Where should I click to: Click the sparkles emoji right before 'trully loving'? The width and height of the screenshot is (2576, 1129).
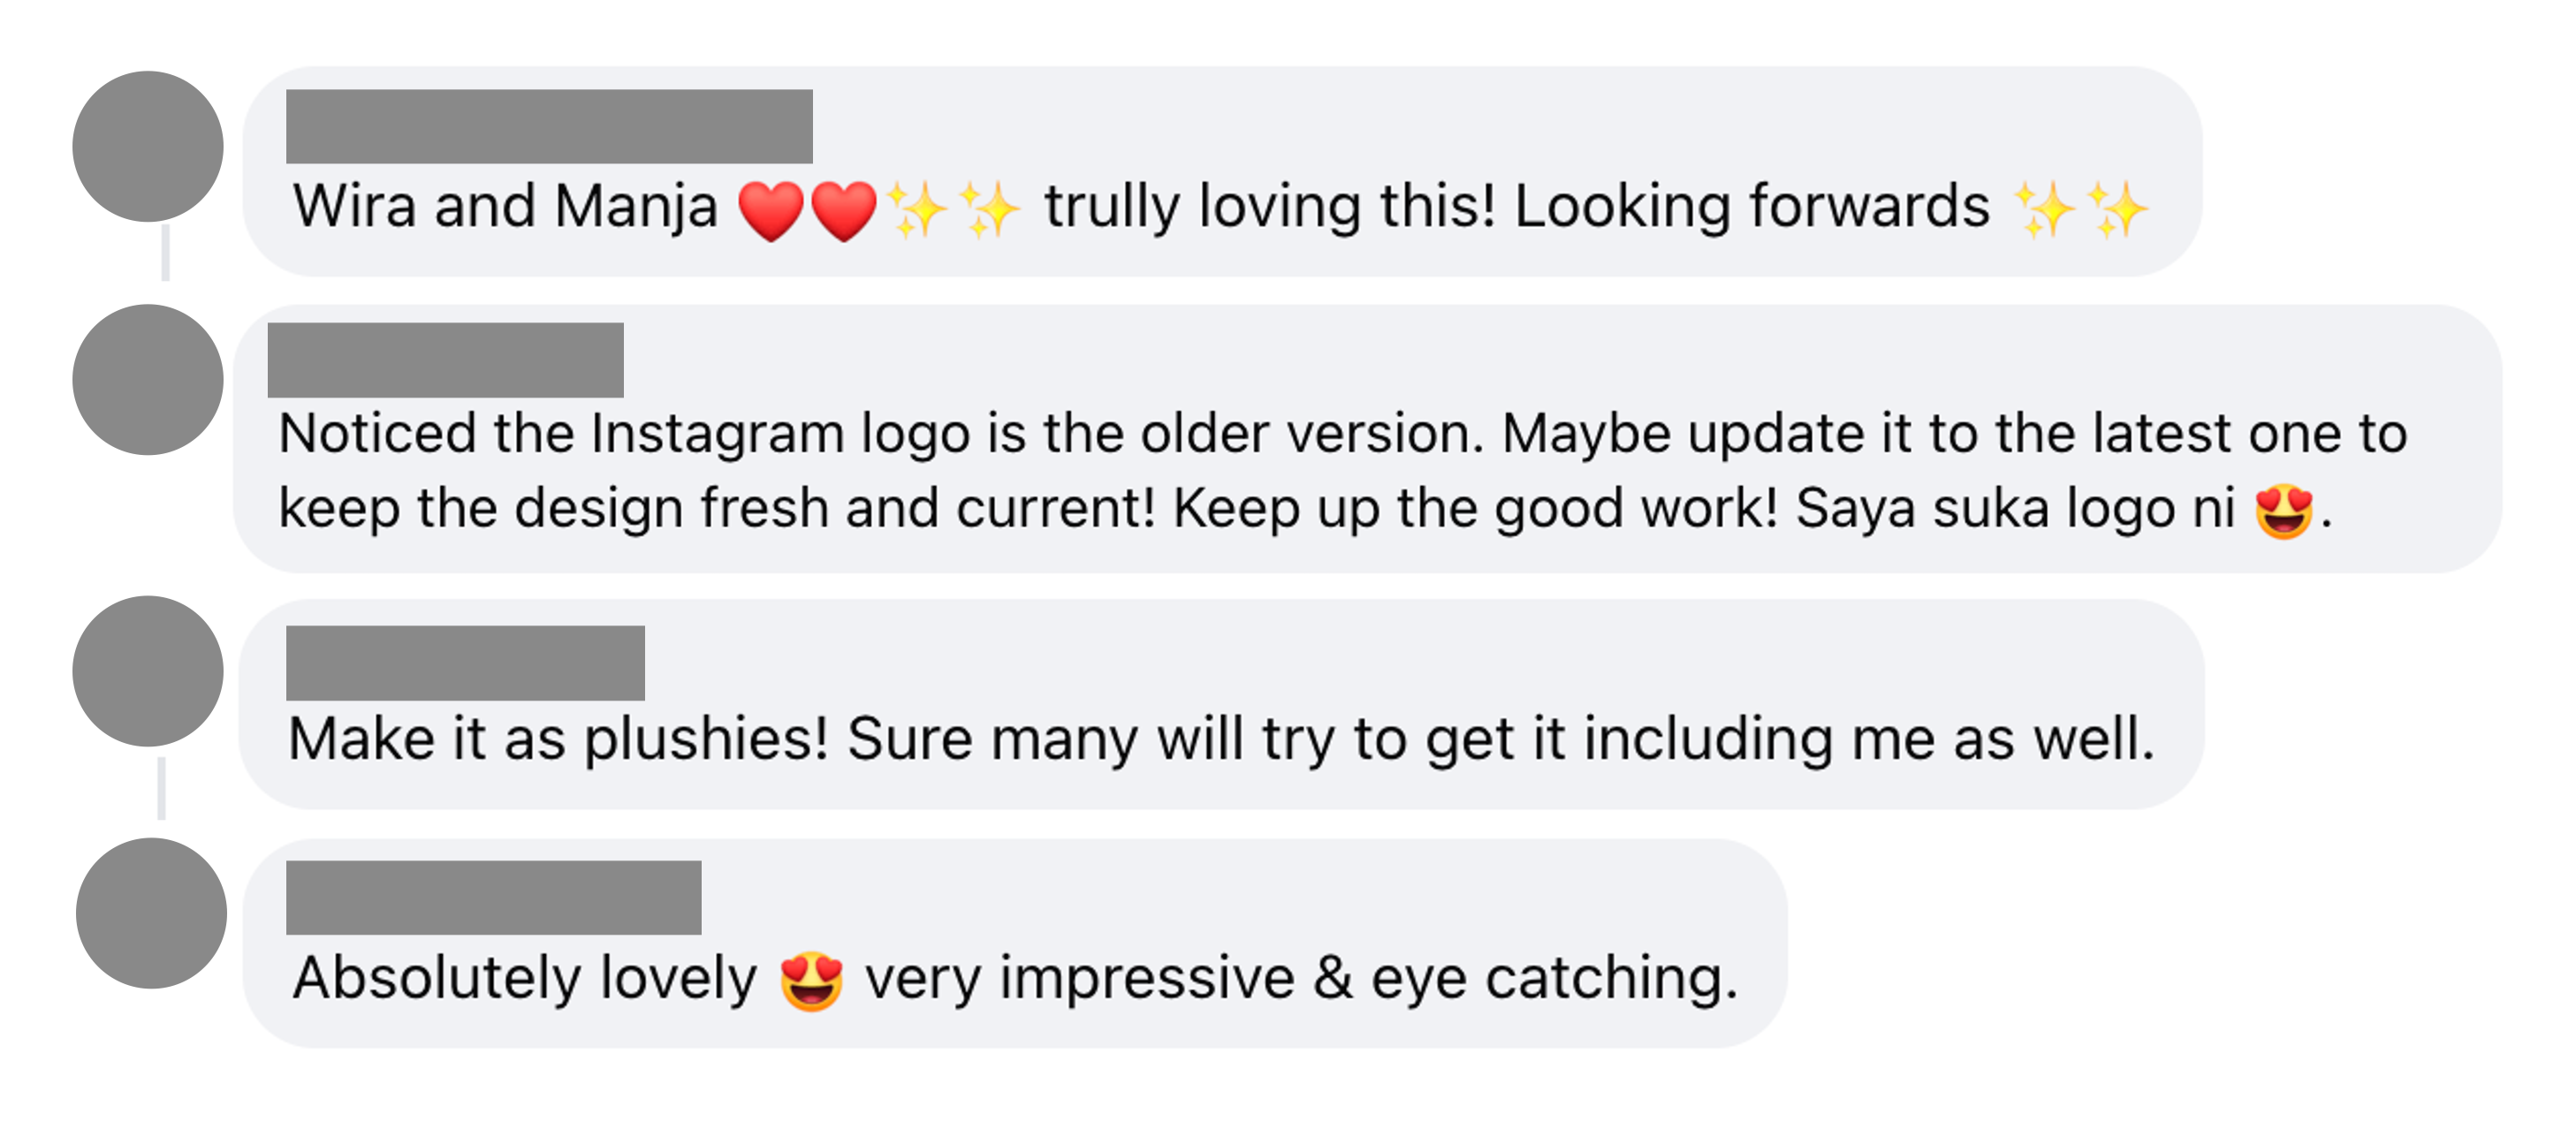988,209
